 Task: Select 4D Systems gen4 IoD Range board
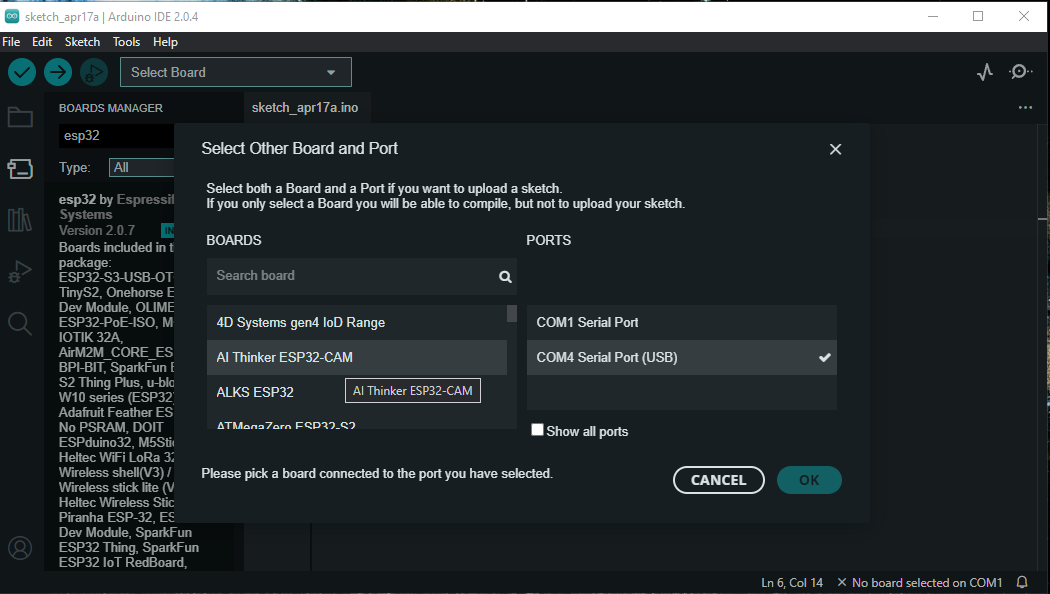pyautogui.click(x=357, y=323)
